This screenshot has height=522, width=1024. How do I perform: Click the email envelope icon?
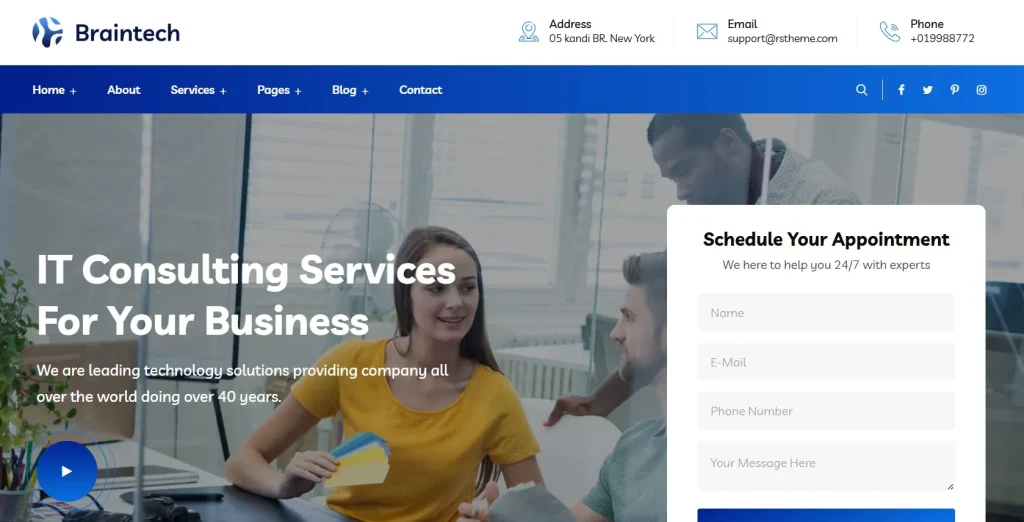(x=707, y=31)
